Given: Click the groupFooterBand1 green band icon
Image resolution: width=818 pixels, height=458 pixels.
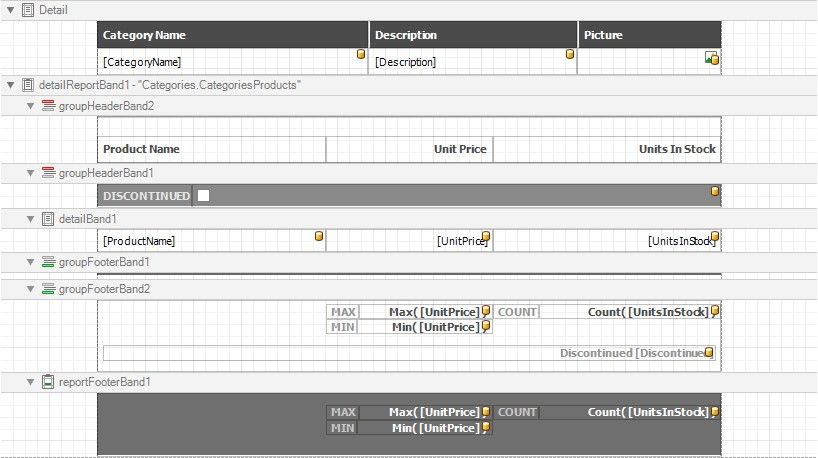Looking at the screenshot, I should tap(48, 262).
